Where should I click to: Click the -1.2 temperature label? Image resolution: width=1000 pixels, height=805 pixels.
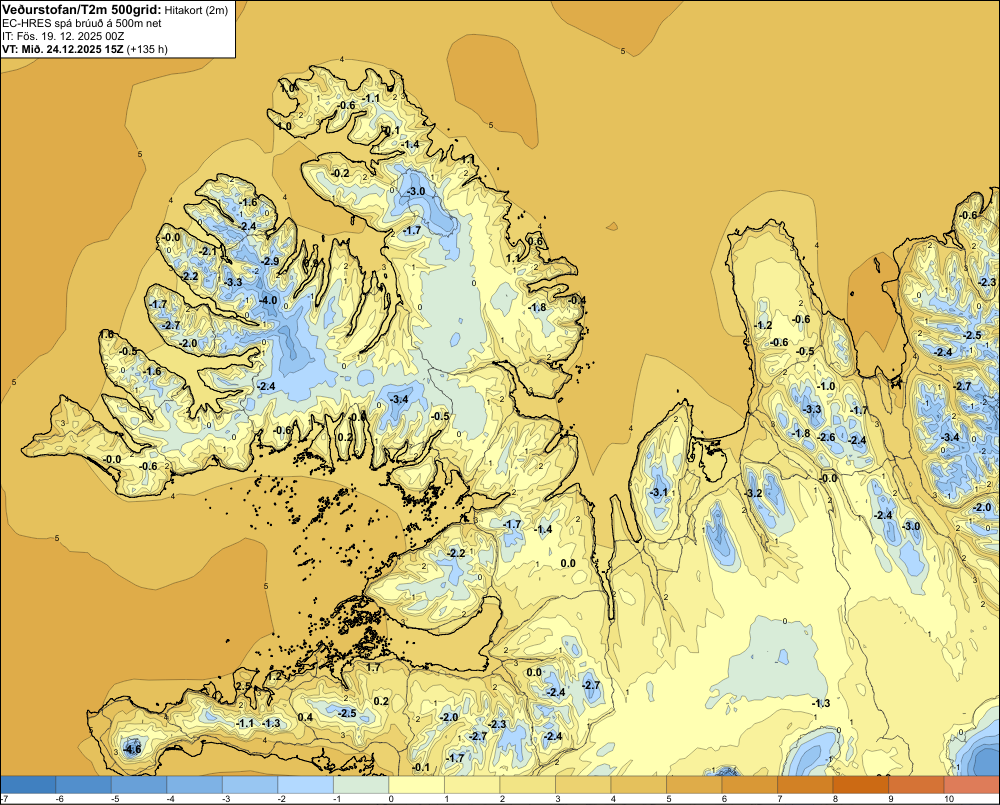pyautogui.click(x=763, y=325)
